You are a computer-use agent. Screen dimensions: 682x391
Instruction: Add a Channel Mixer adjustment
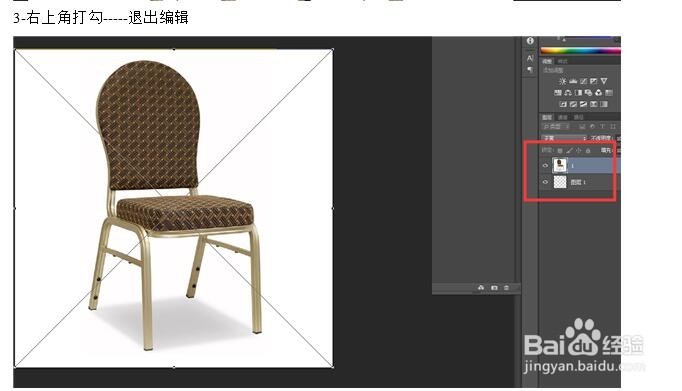click(x=598, y=93)
